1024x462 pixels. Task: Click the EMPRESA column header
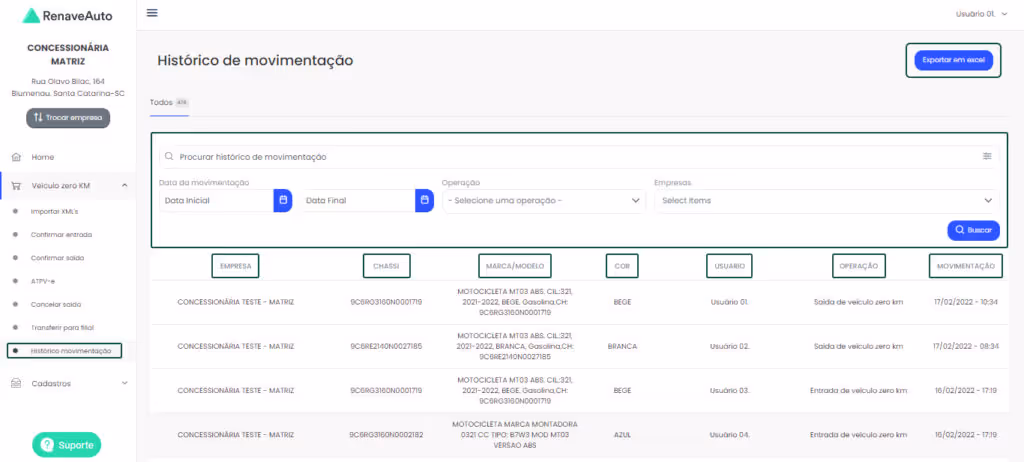tap(236, 266)
